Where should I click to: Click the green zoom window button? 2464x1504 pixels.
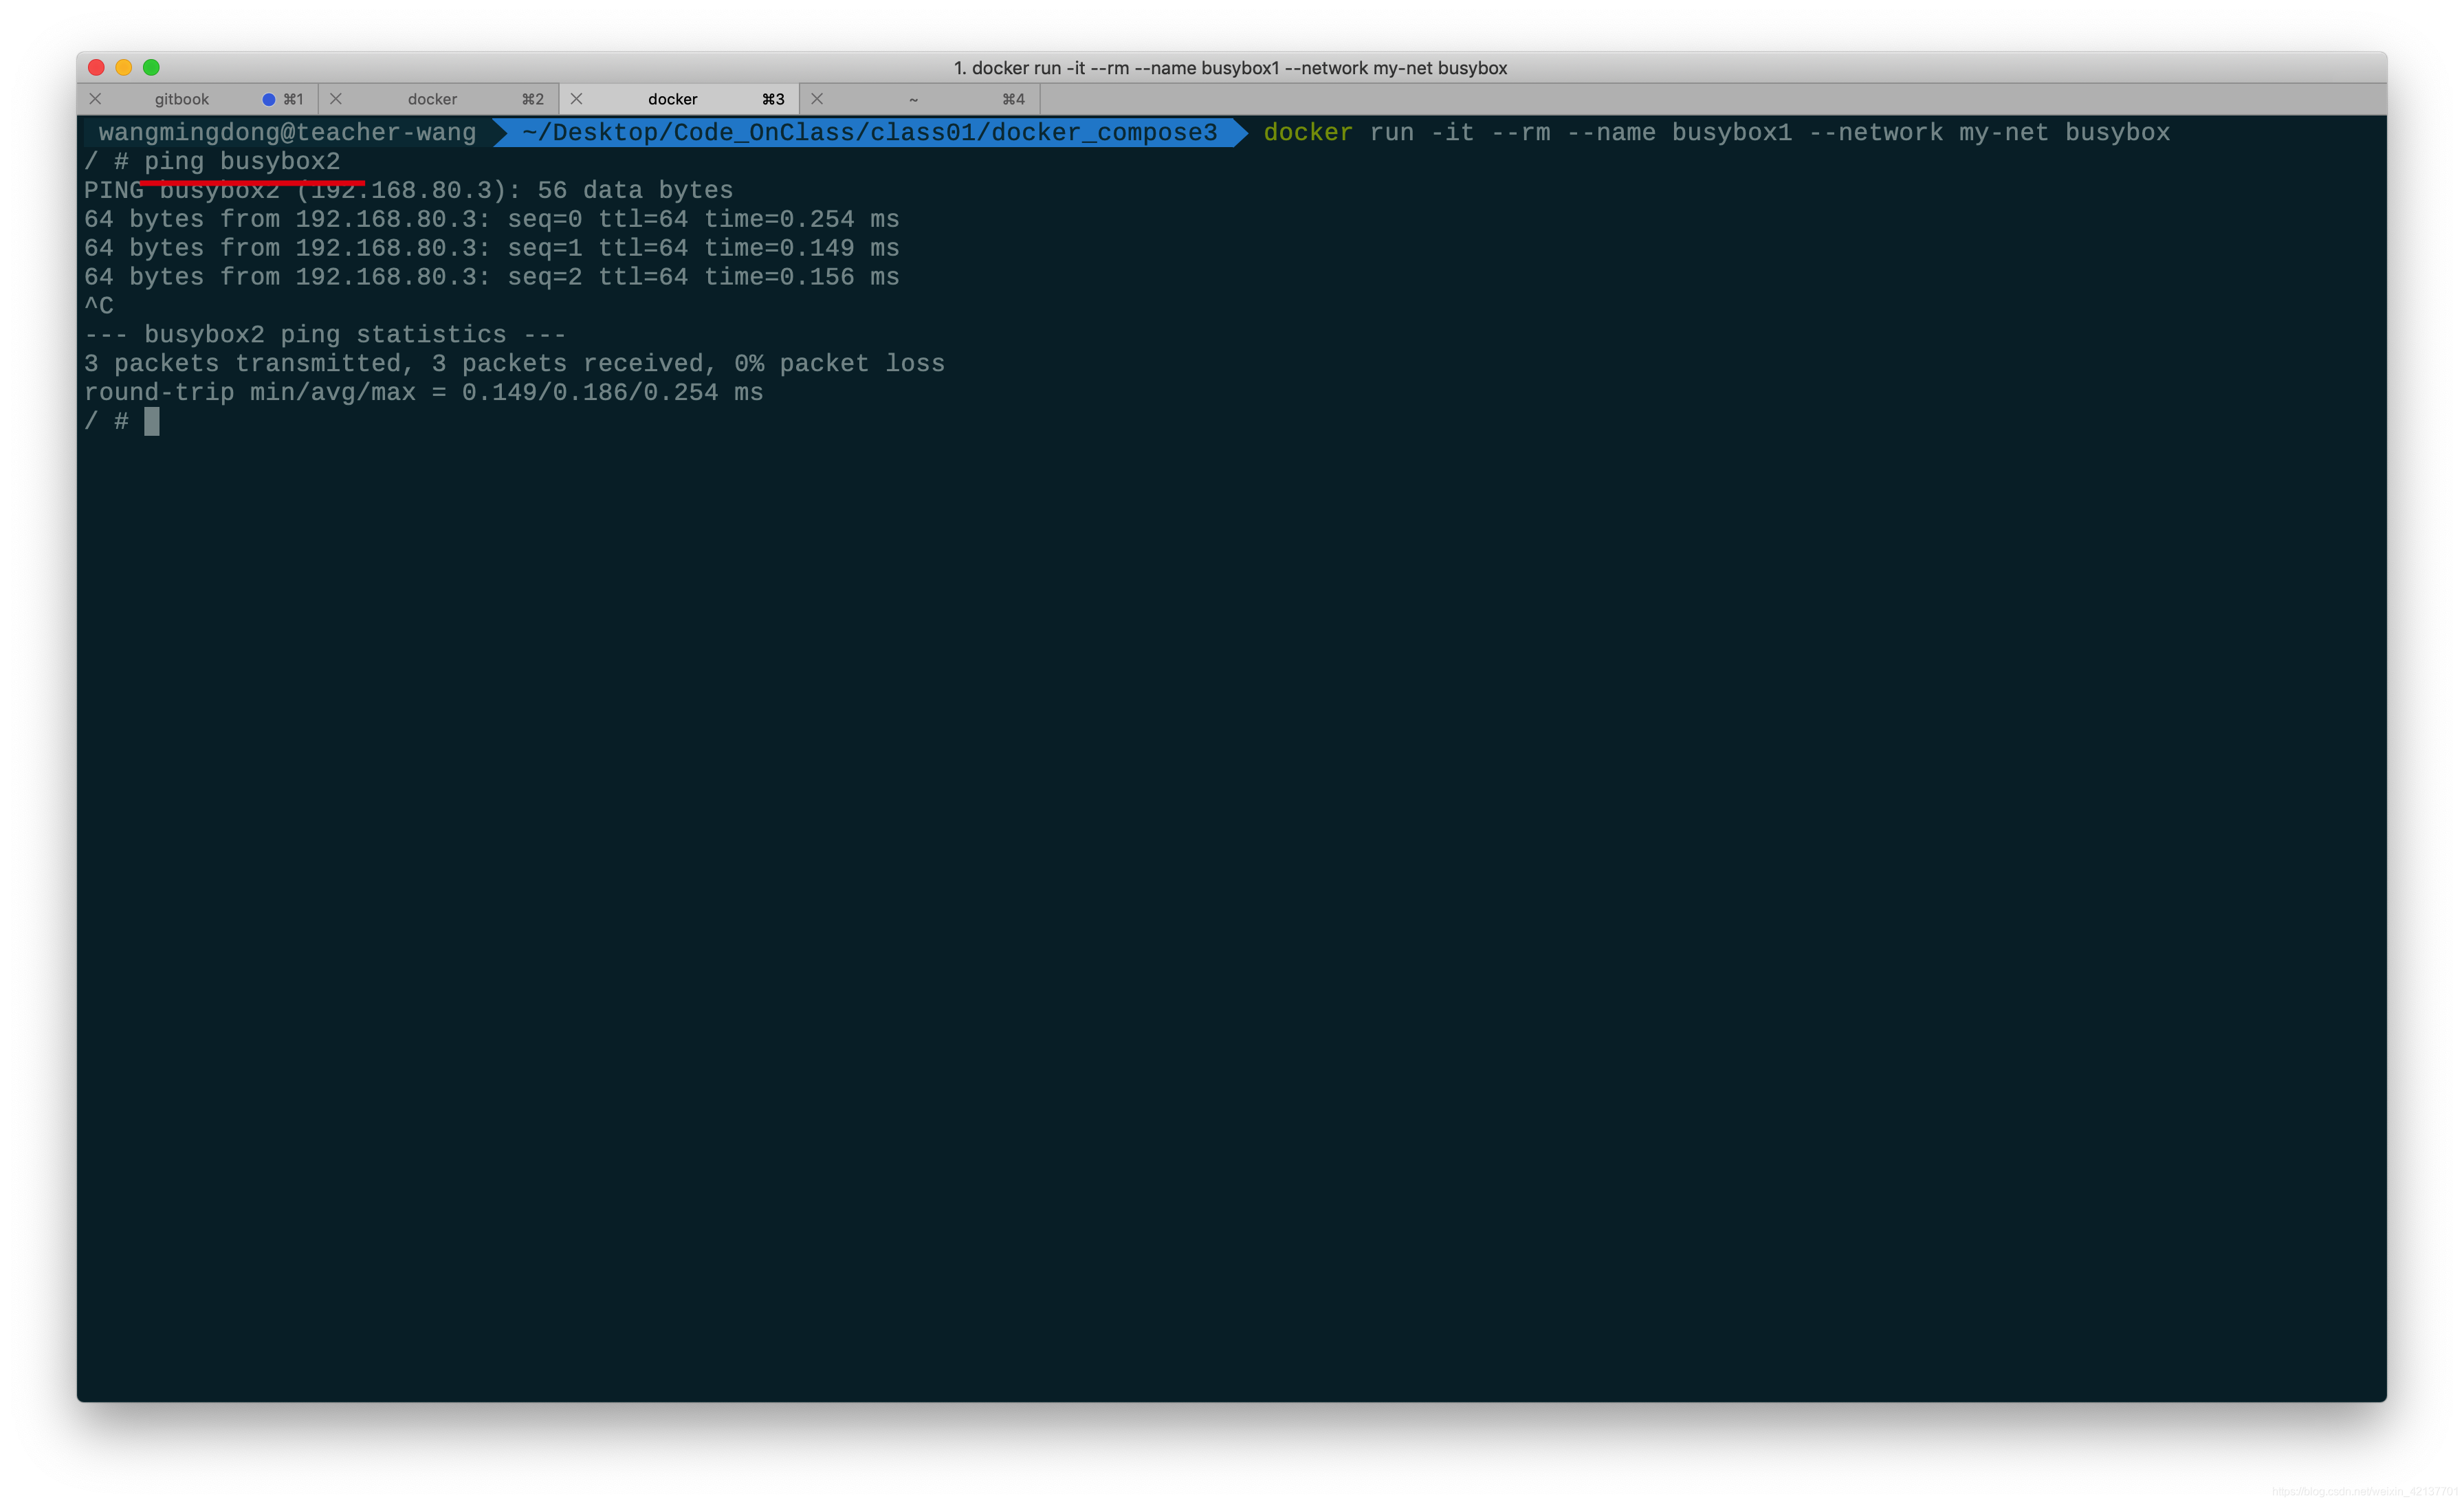point(151,67)
